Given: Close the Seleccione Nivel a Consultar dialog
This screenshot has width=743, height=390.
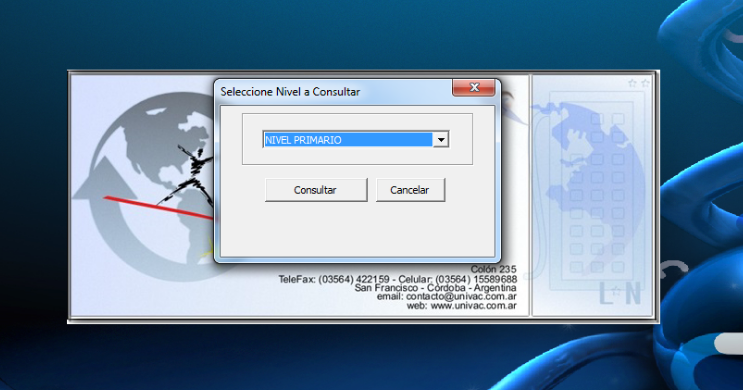Looking at the screenshot, I should 473,88.
